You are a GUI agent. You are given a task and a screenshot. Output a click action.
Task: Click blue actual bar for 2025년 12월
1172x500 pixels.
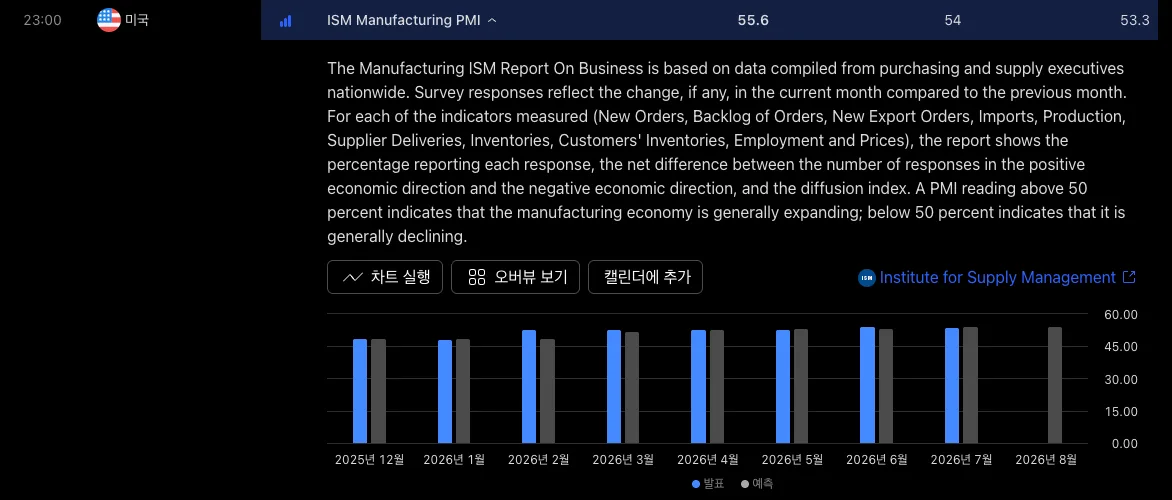tap(360, 392)
